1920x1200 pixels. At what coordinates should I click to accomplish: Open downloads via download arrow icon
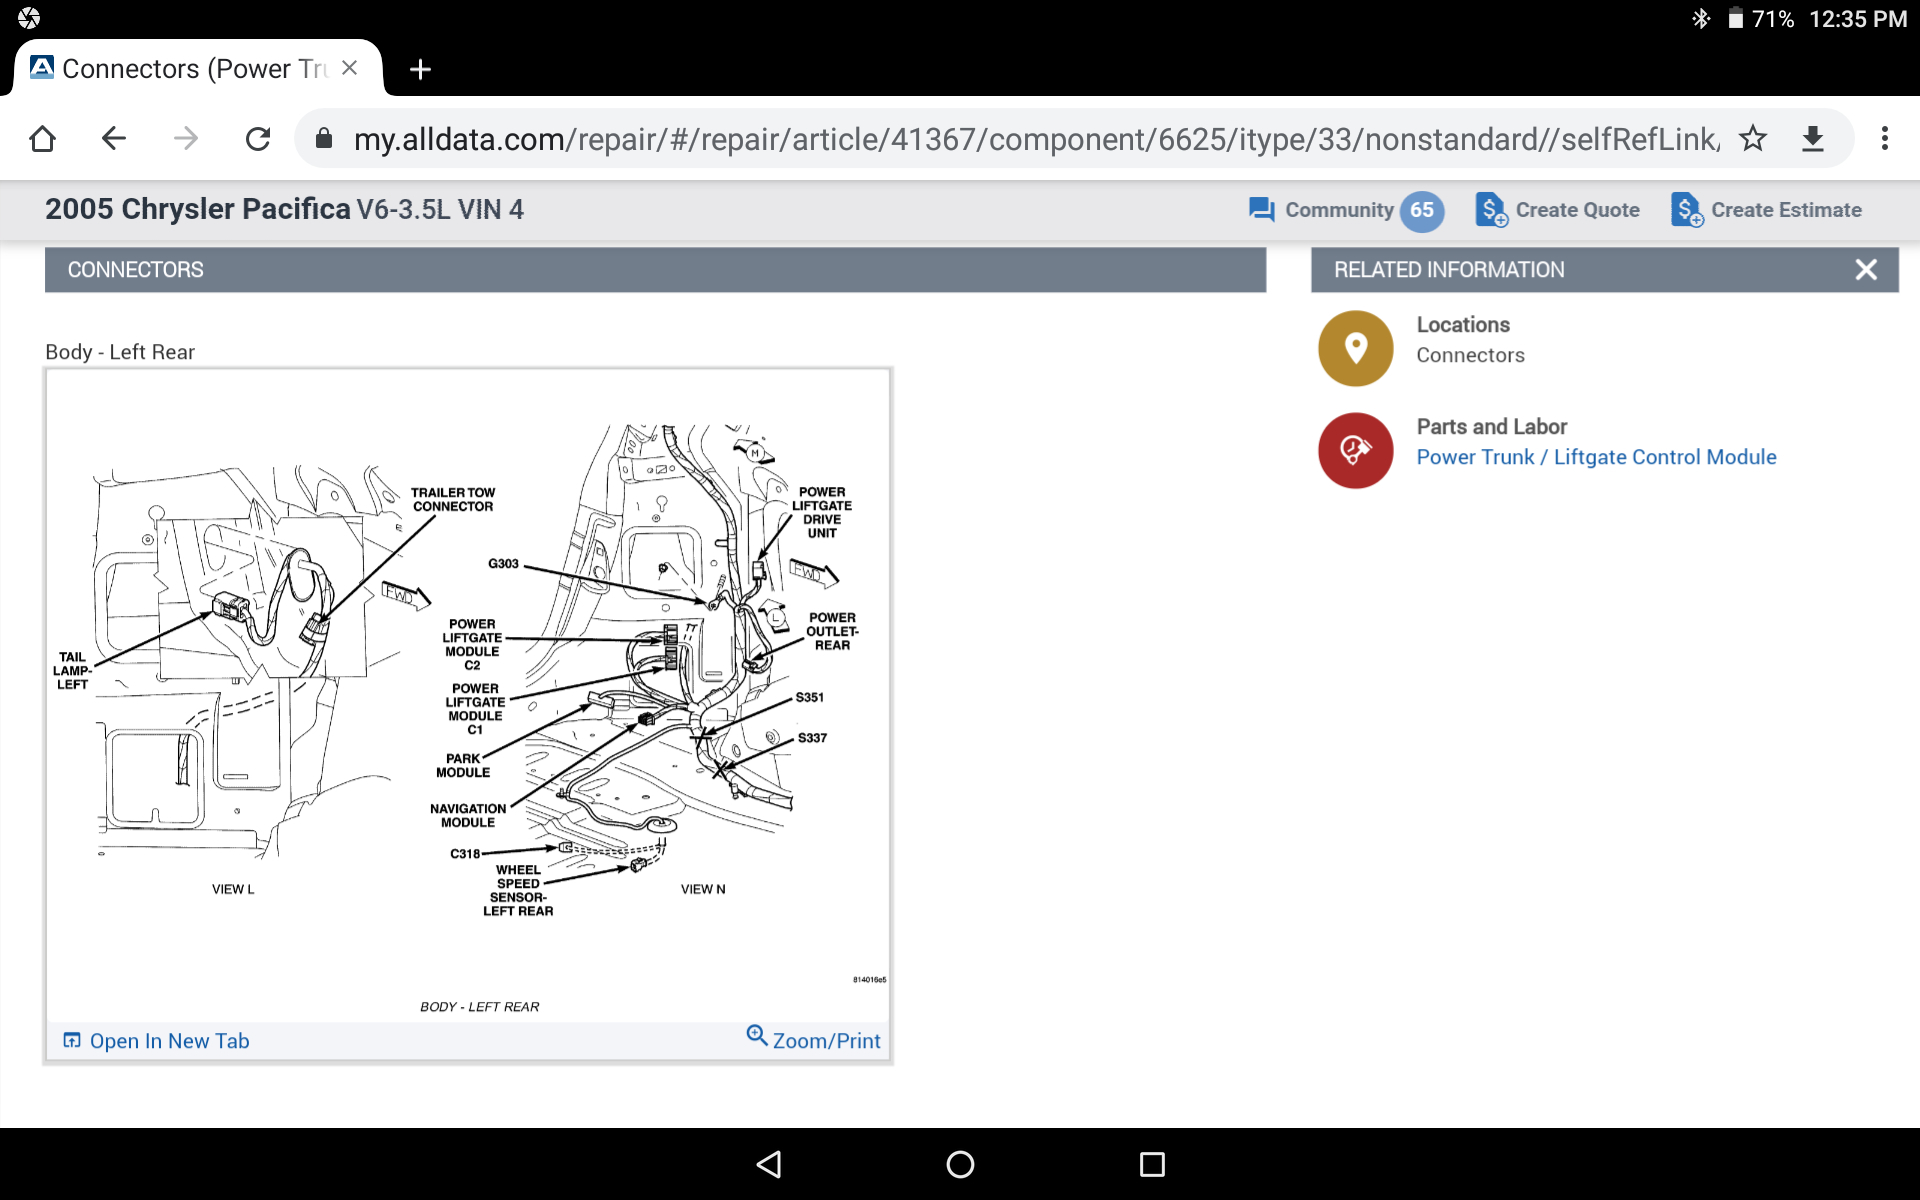[1812, 139]
